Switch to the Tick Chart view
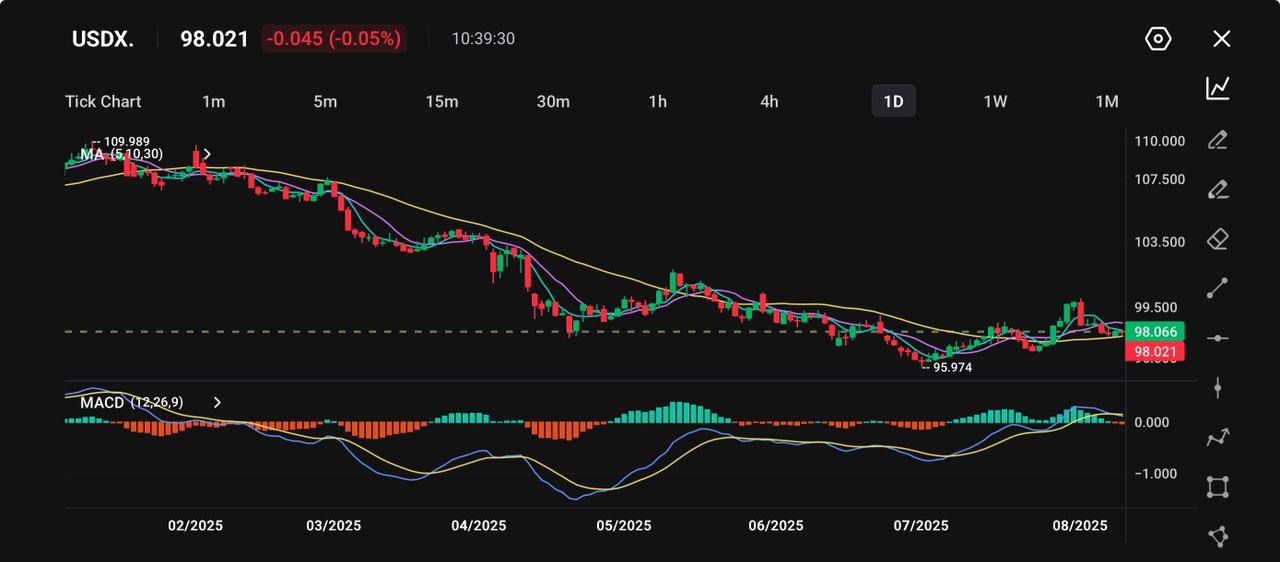The image size is (1280, 562). tap(103, 101)
